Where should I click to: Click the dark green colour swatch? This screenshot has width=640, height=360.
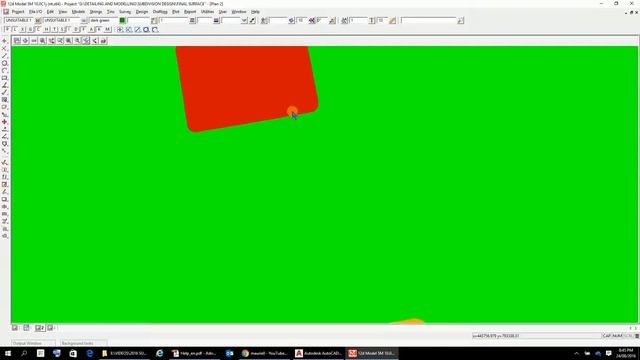point(122,20)
